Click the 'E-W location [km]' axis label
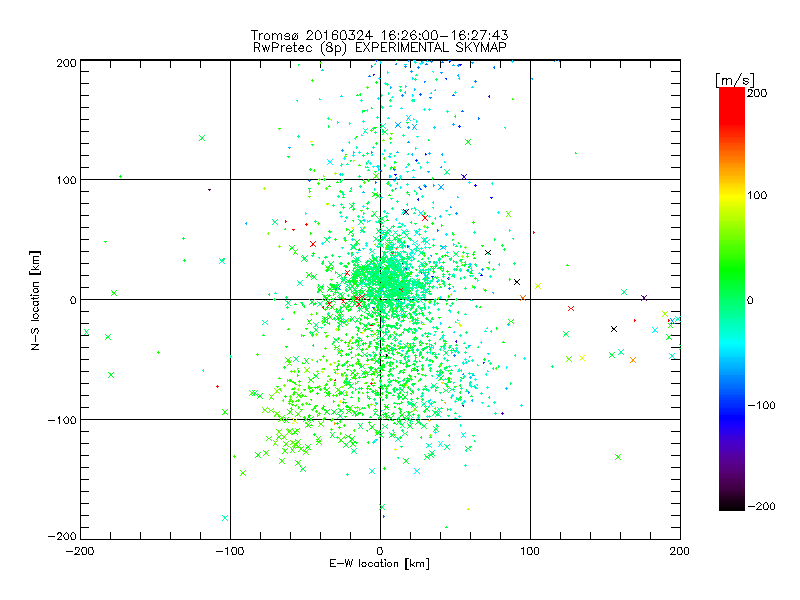 [379, 564]
